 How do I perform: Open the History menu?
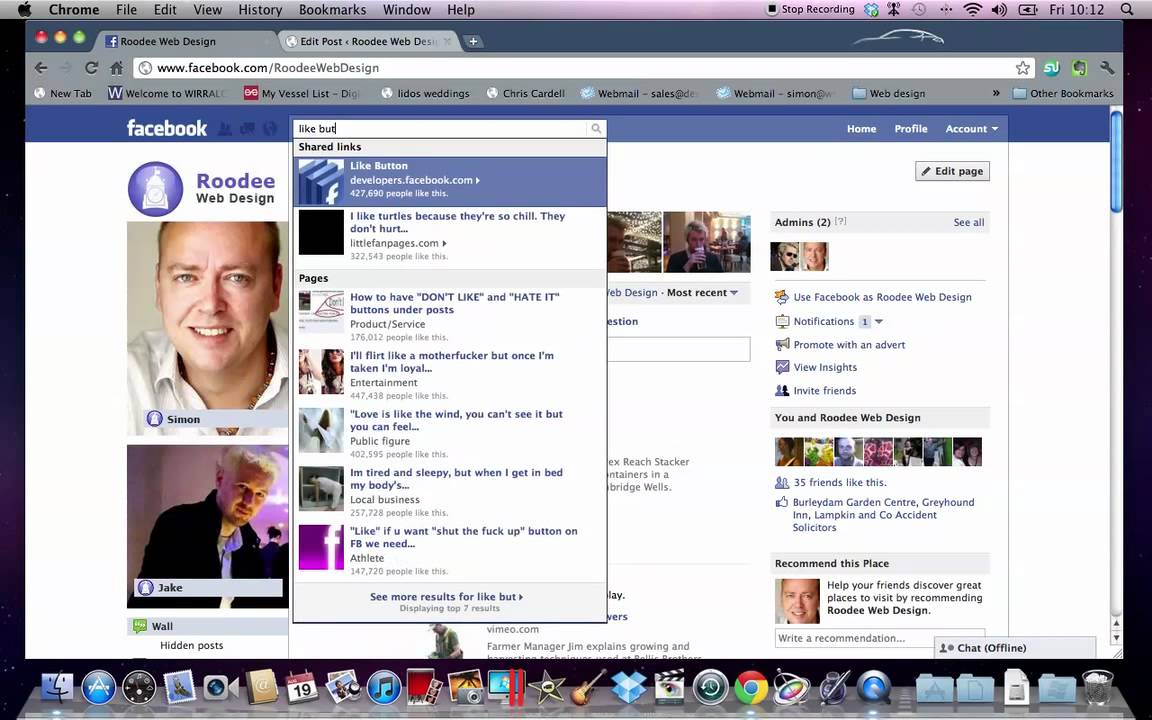click(x=260, y=10)
